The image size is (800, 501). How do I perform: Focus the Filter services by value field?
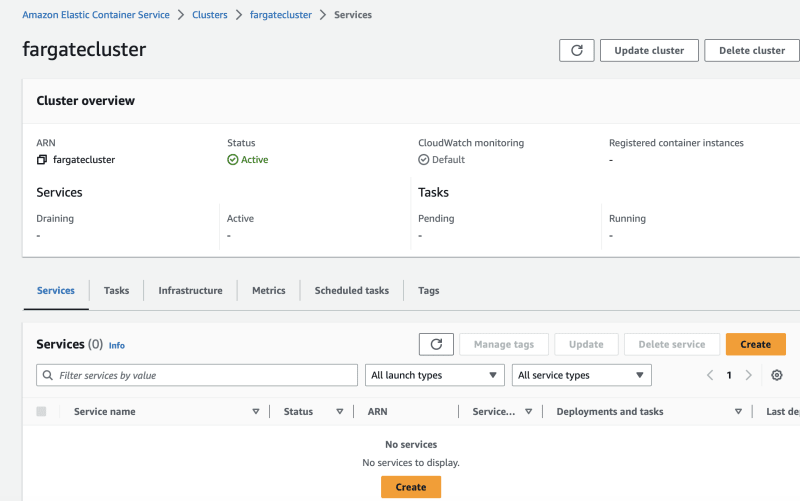click(197, 375)
